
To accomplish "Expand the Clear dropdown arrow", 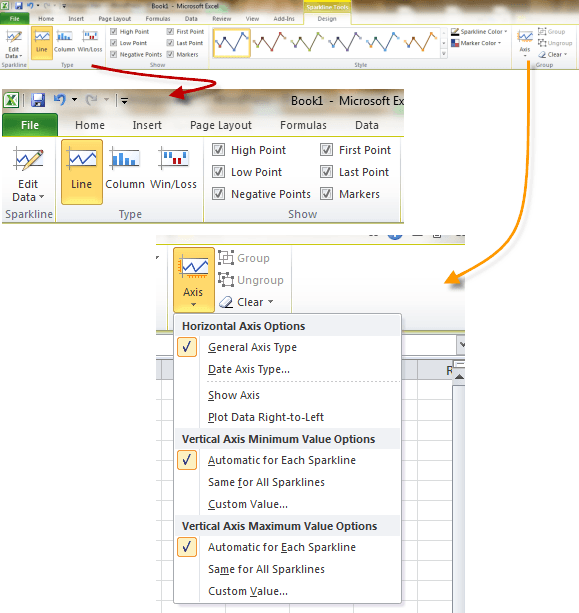I will [271, 302].
